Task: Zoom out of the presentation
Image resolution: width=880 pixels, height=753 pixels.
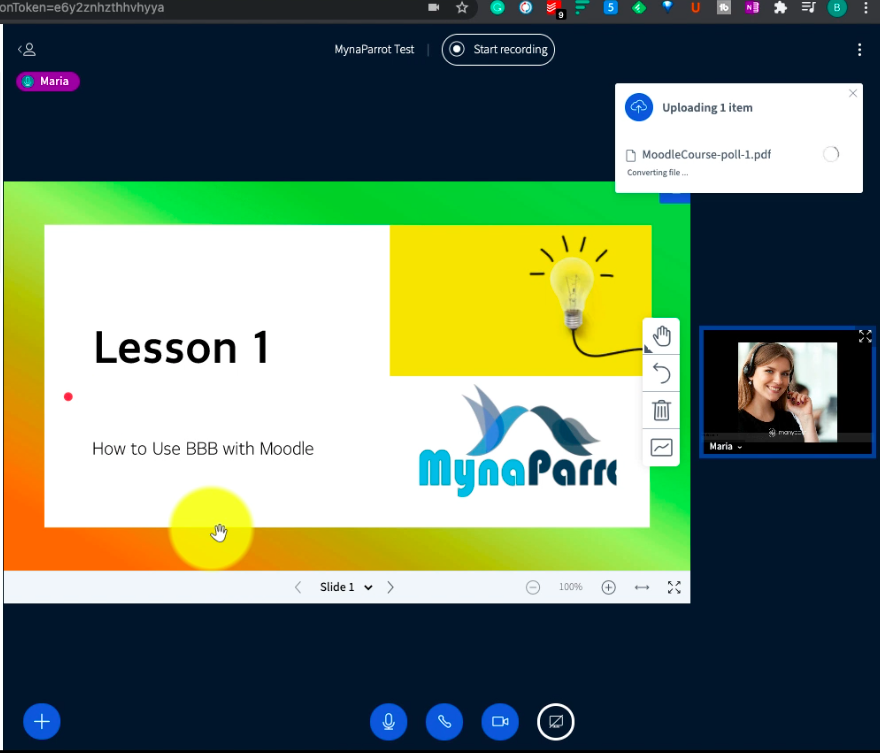Action: pos(533,587)
